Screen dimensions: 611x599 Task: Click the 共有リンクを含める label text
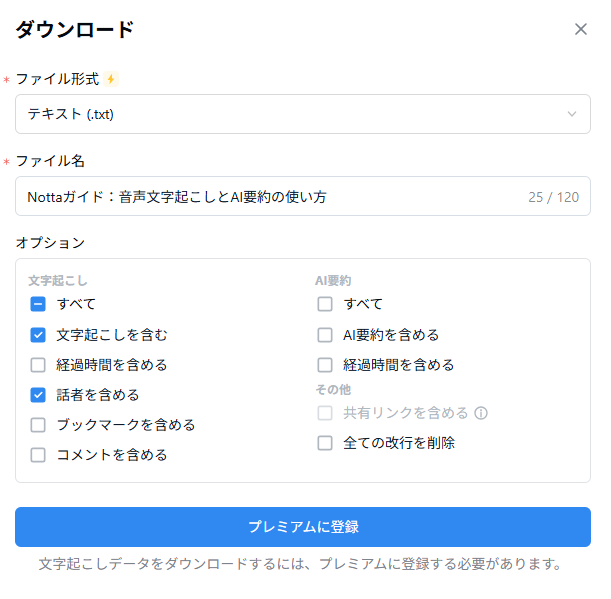point(405,413)
